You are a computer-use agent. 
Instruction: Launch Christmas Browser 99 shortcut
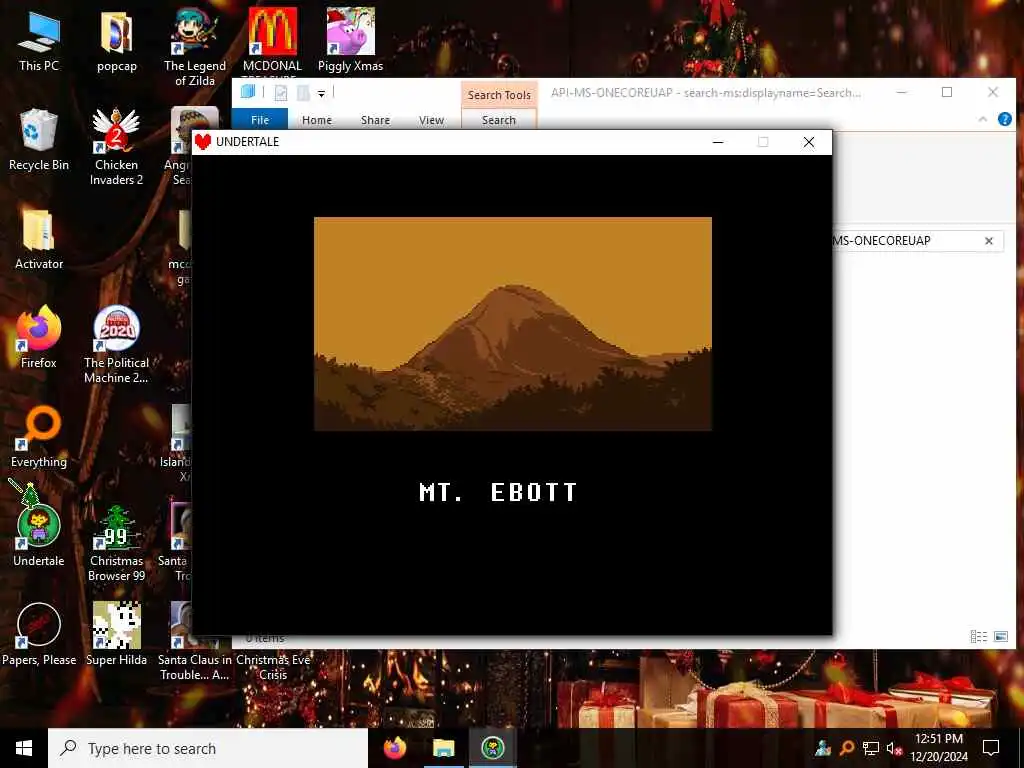(116, 542)
